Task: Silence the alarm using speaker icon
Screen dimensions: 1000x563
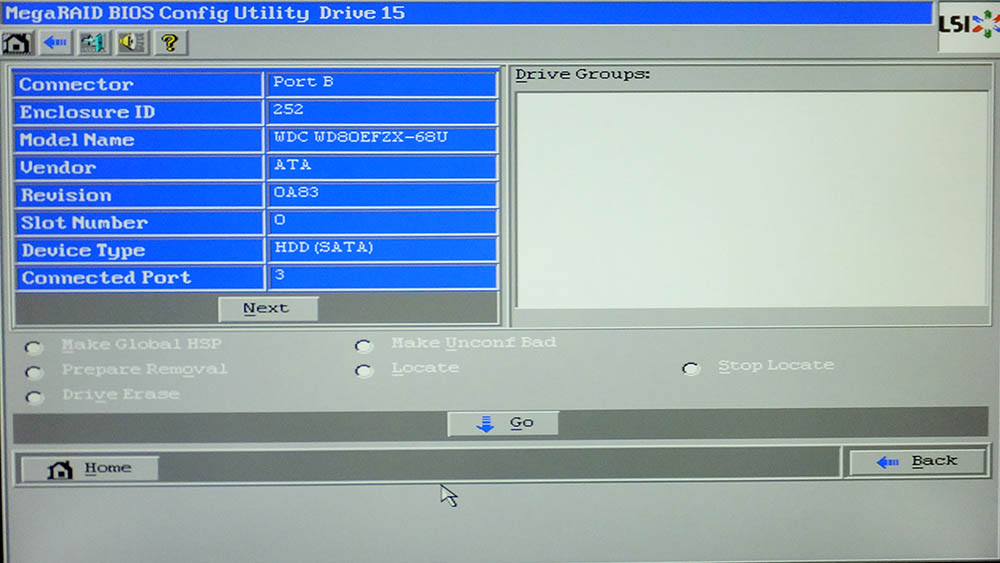Action: (x=131, y=43)
